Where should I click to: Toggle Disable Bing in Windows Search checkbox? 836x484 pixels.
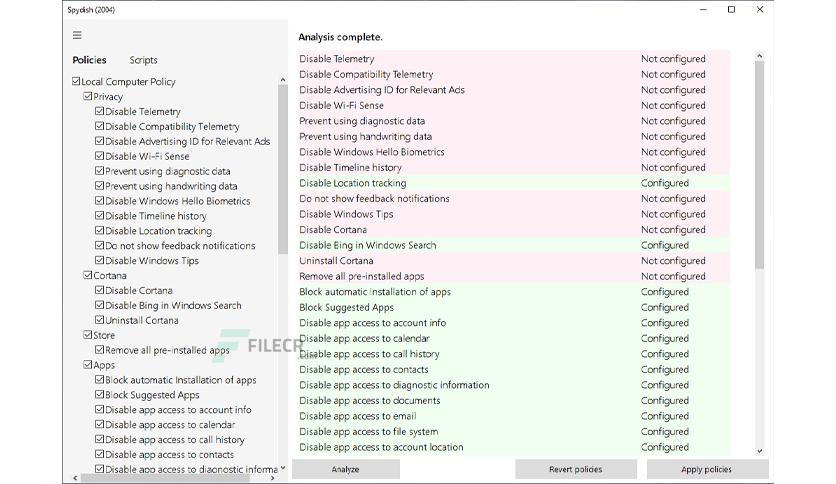99,305
